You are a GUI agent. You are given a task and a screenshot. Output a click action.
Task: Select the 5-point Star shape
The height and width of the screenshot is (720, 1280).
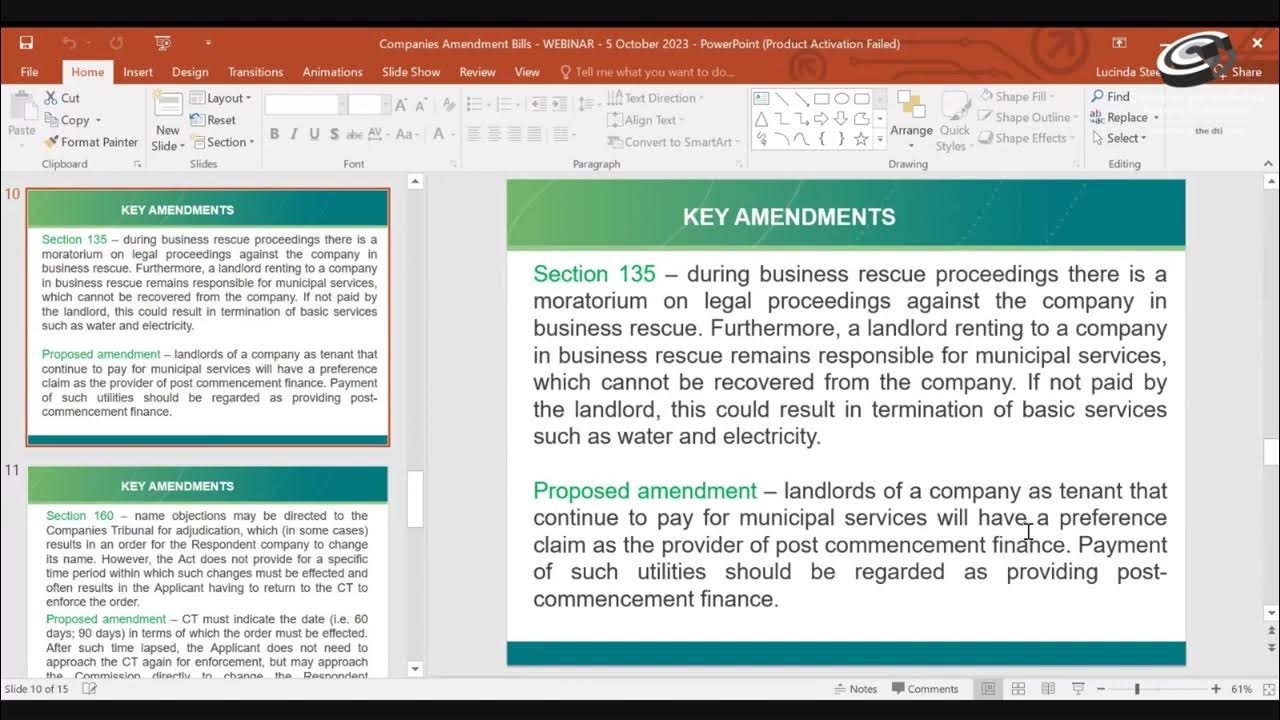pyautogui.click(x=861, y=139)
